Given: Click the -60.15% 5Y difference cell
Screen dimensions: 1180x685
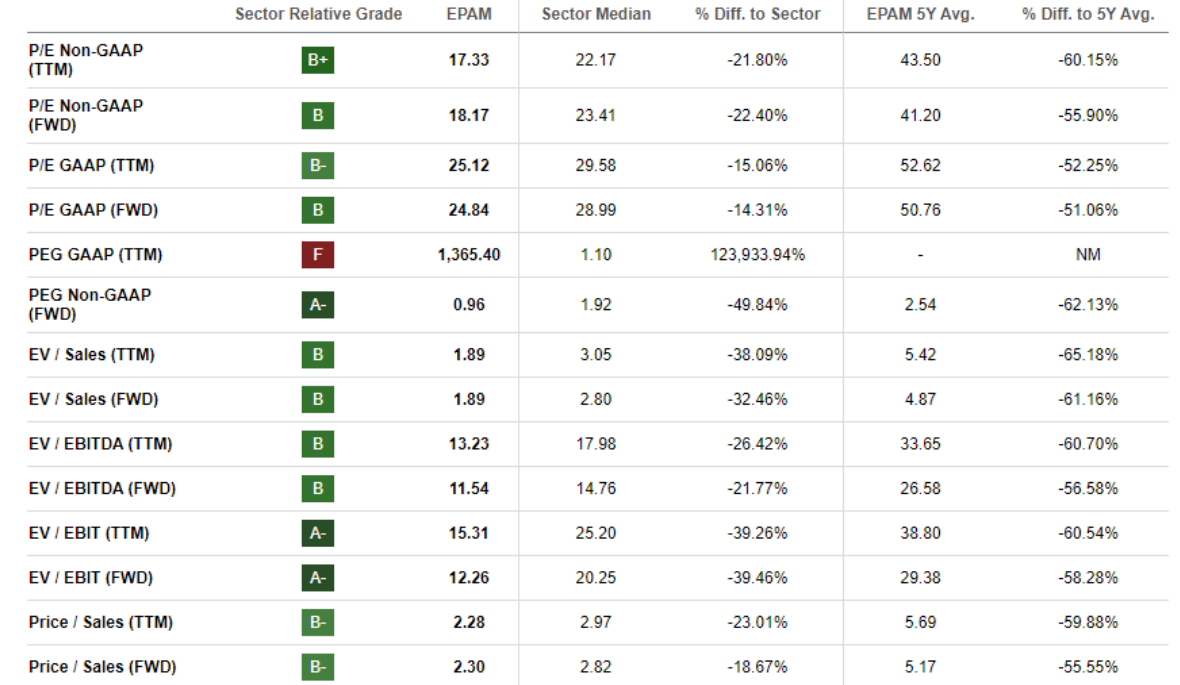Looking at the screenshot, I should tap(1088, 60).
